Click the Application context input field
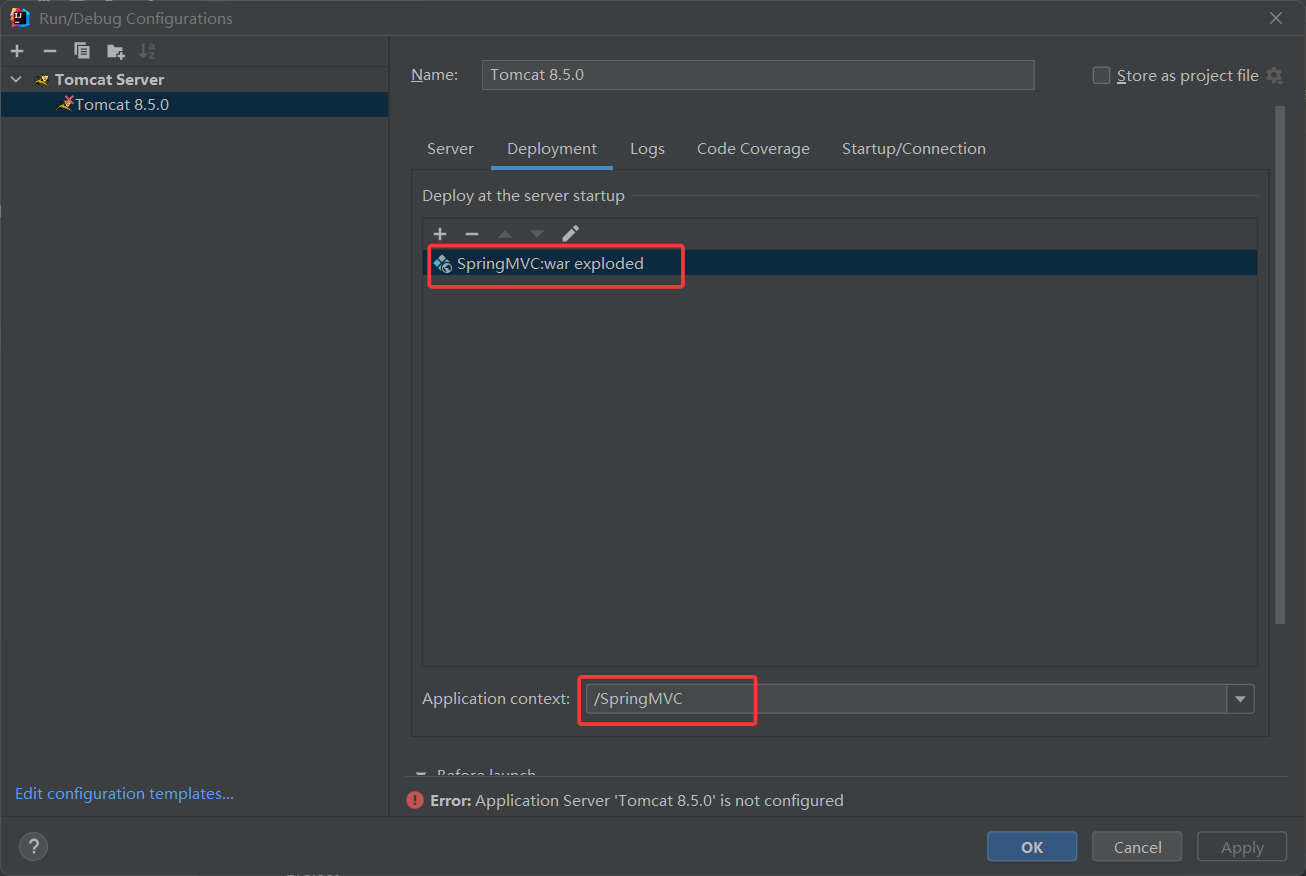This screenshot has height=876, width=1306. point(906,699)
